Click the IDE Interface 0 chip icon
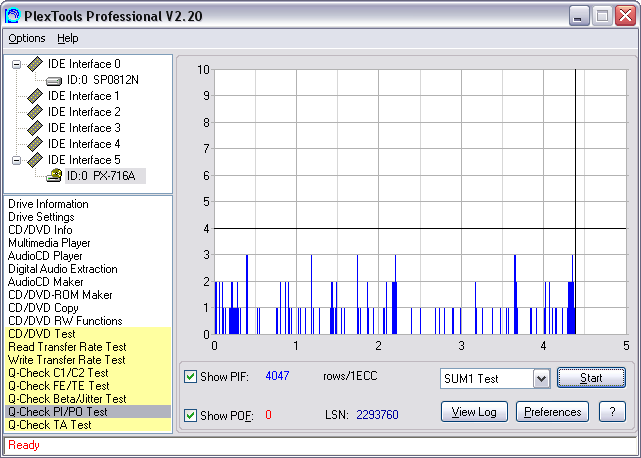This screenshot has width=641, height=458. click(x=35, y=64)
